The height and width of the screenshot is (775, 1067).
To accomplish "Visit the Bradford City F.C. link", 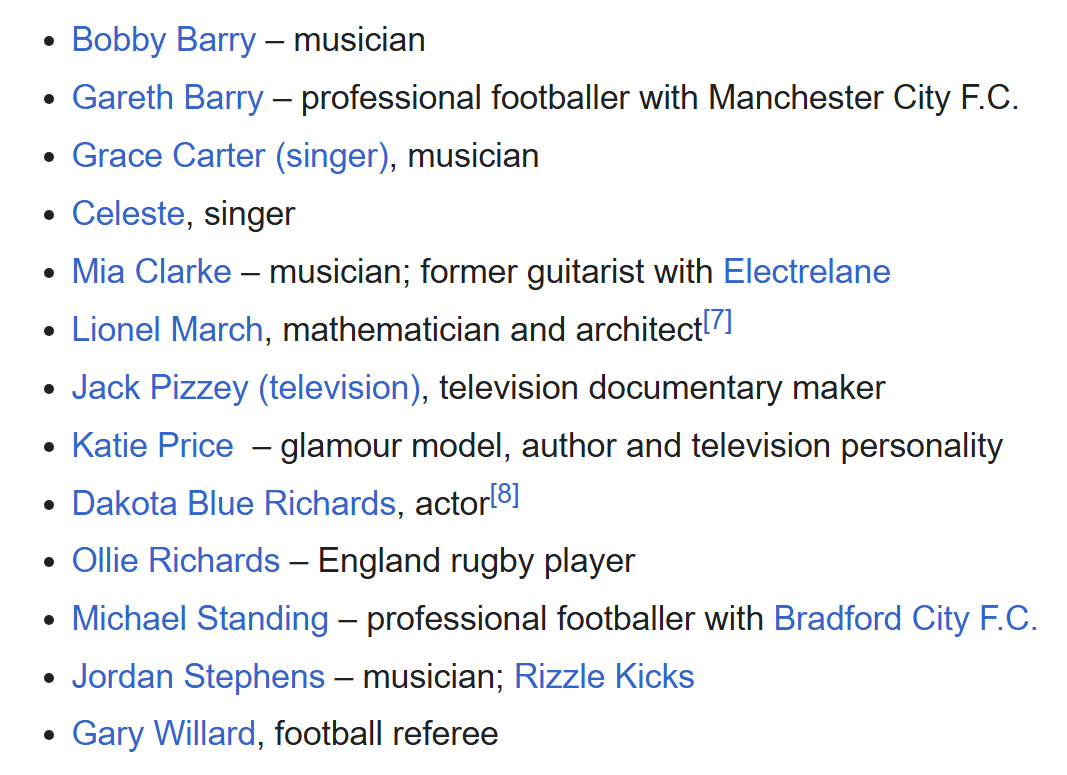I will pos(905,619).
